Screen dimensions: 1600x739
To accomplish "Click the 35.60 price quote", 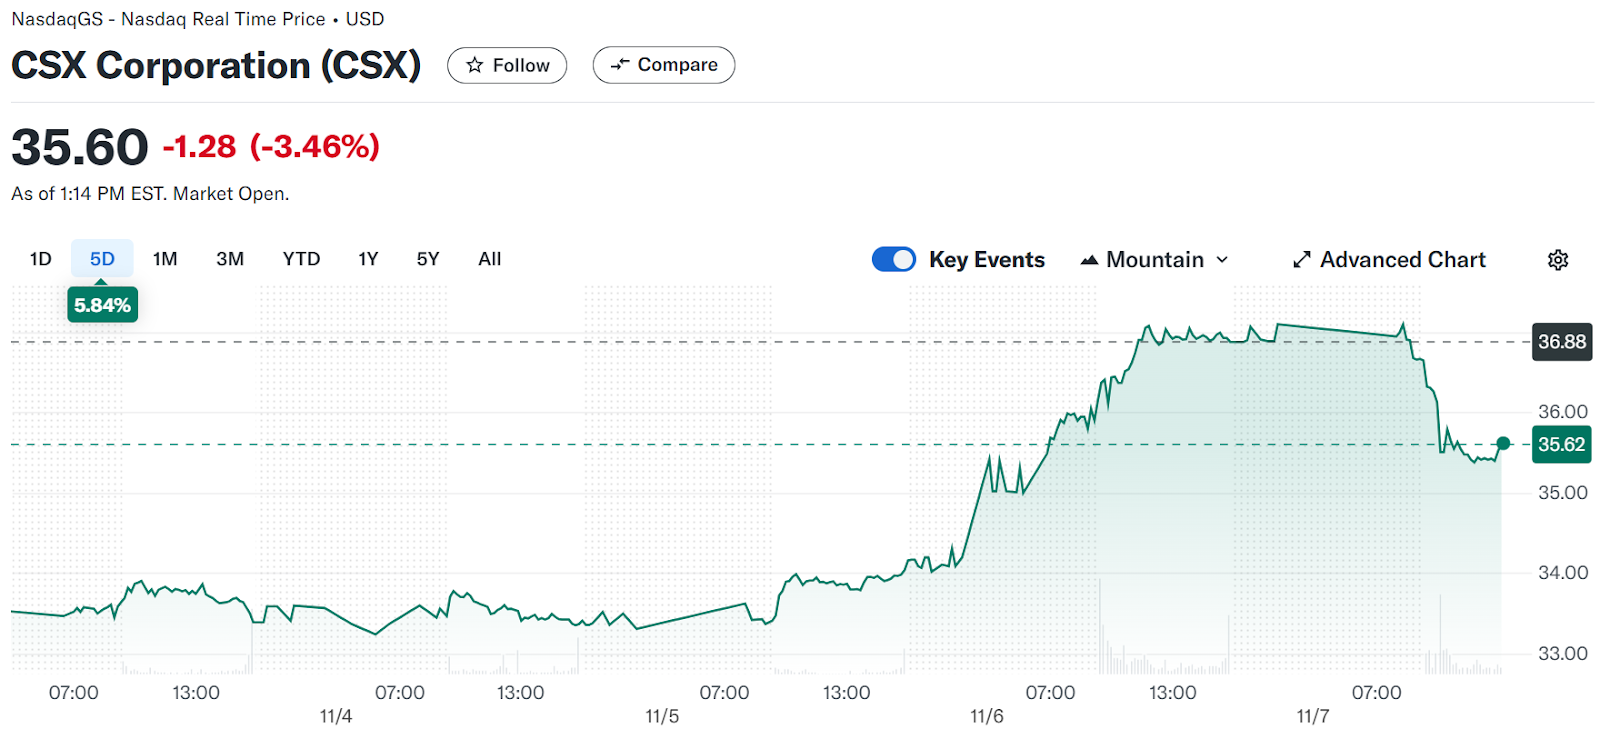I will pos(80,147).
